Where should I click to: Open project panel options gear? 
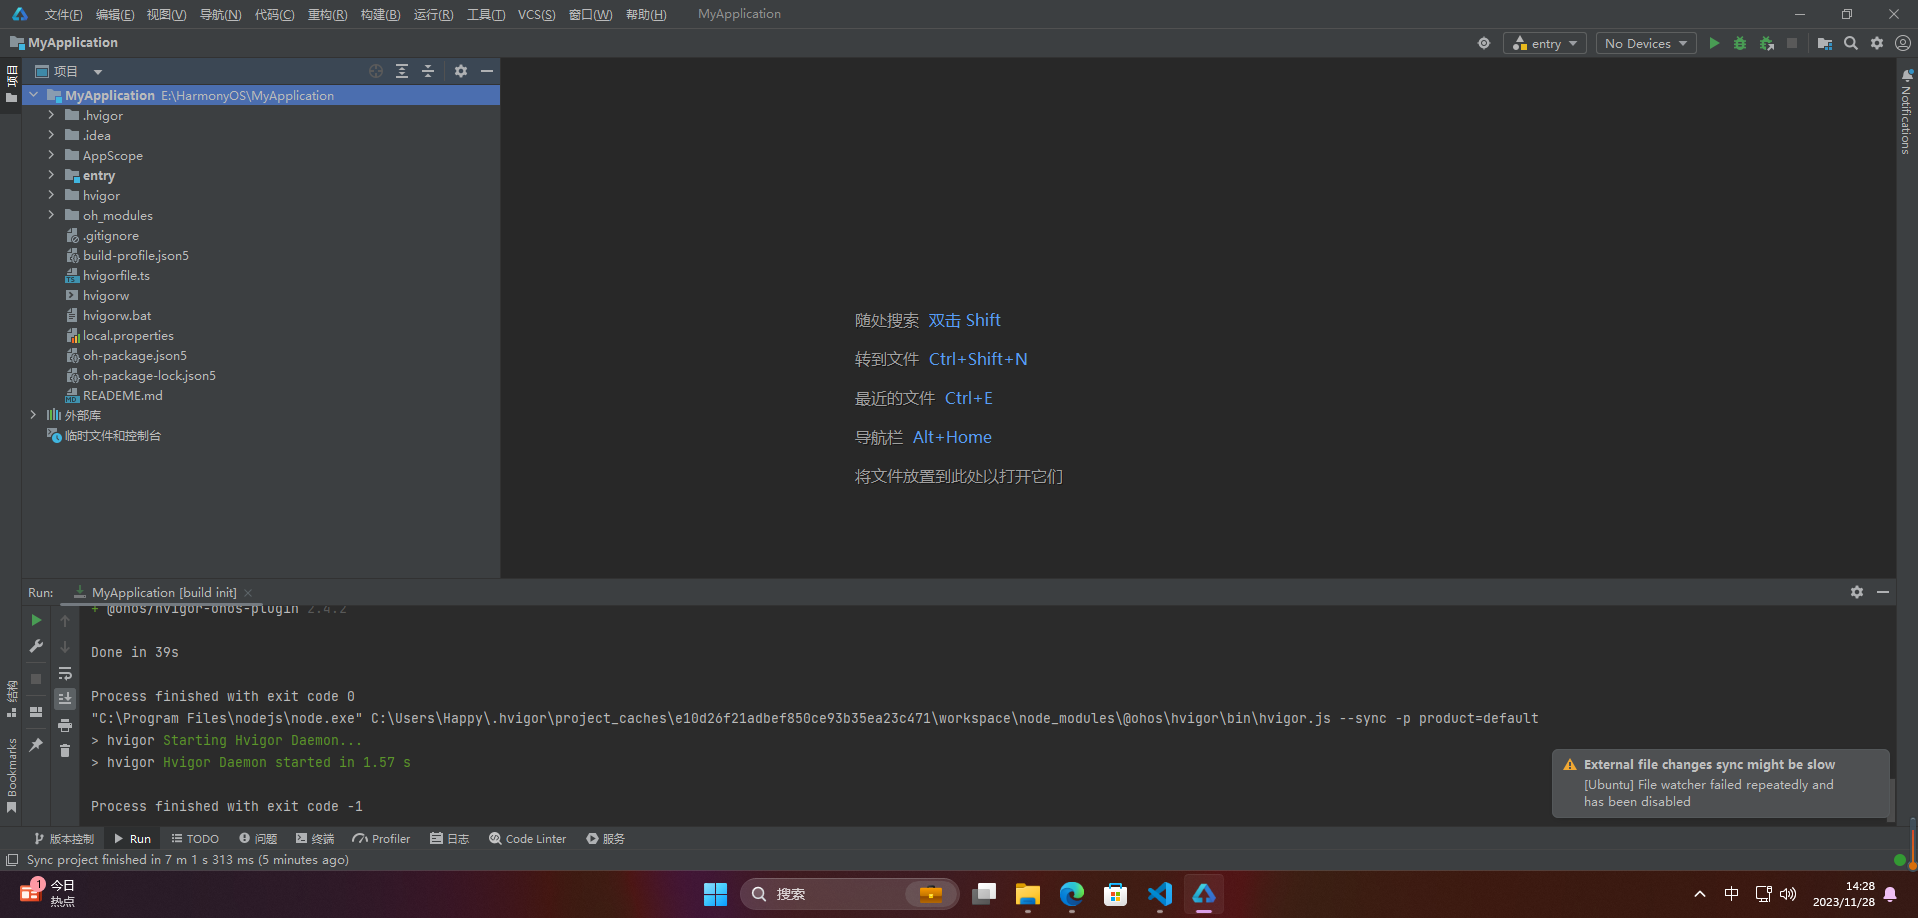[x=461, y=71]
